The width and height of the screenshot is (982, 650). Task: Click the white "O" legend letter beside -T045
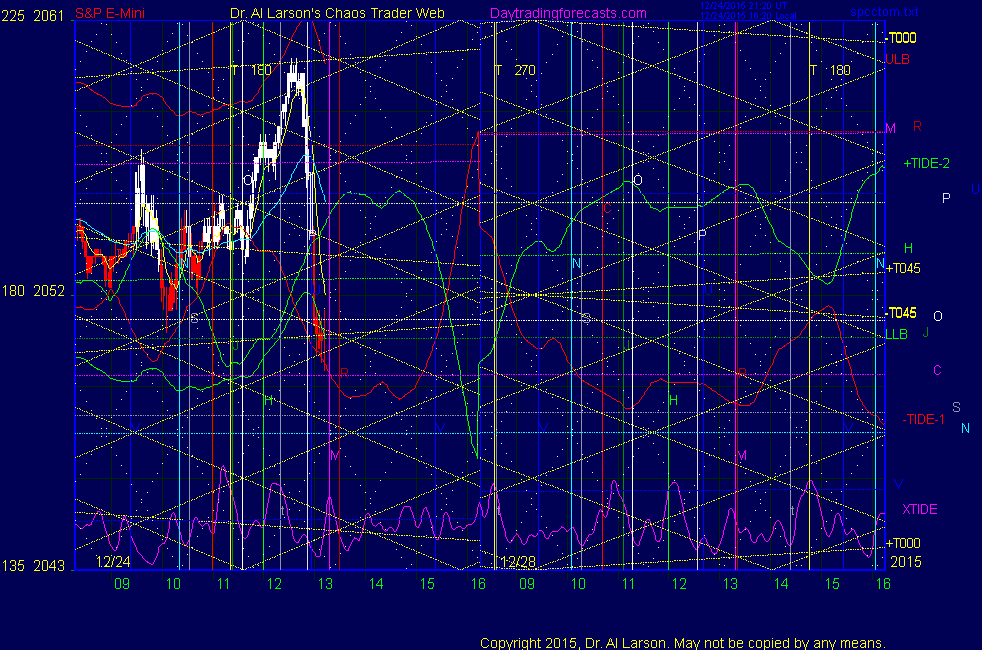point(938,316)
